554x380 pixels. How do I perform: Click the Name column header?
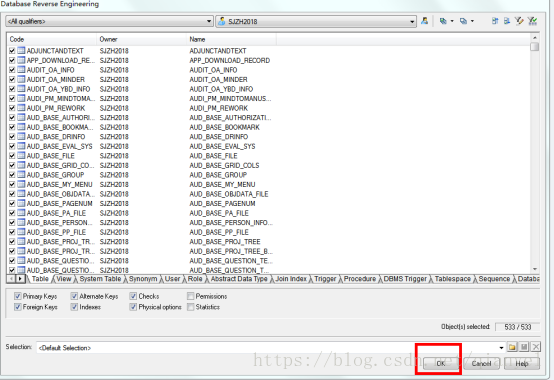tap(231, 39)
